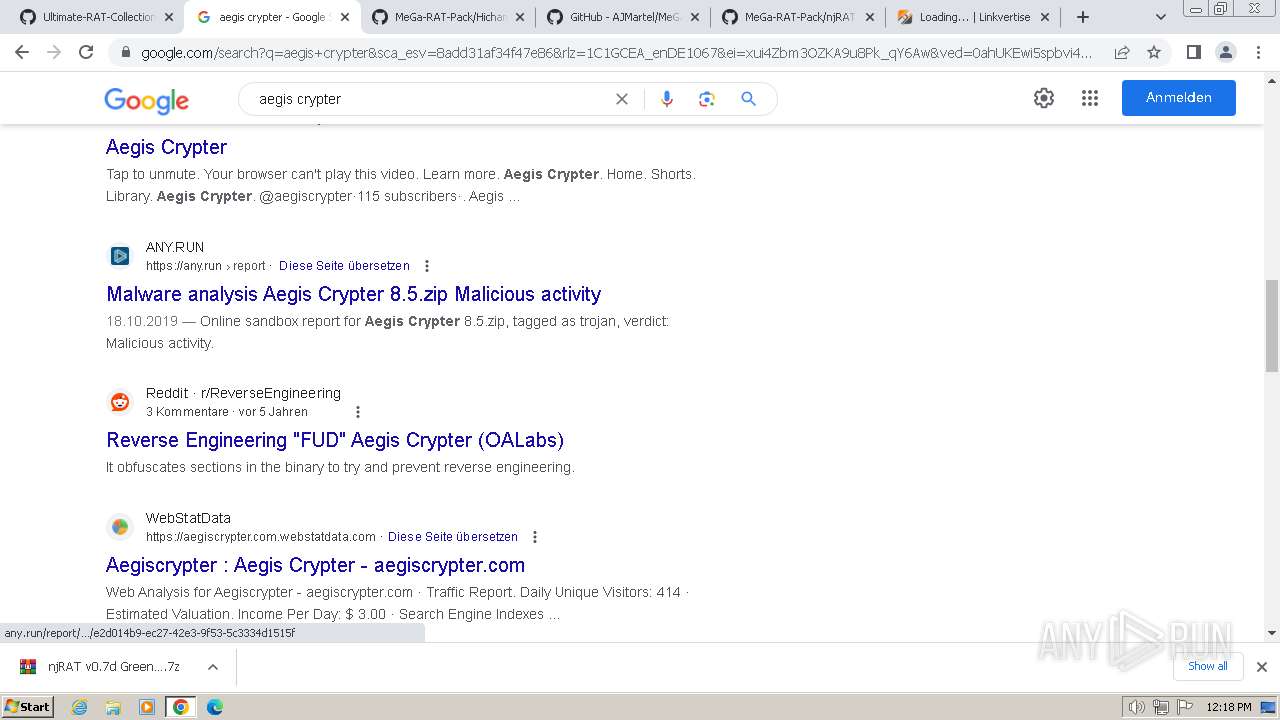Switch to MeGa-RAT-Pack/njRAT tab

click(798, 17)
